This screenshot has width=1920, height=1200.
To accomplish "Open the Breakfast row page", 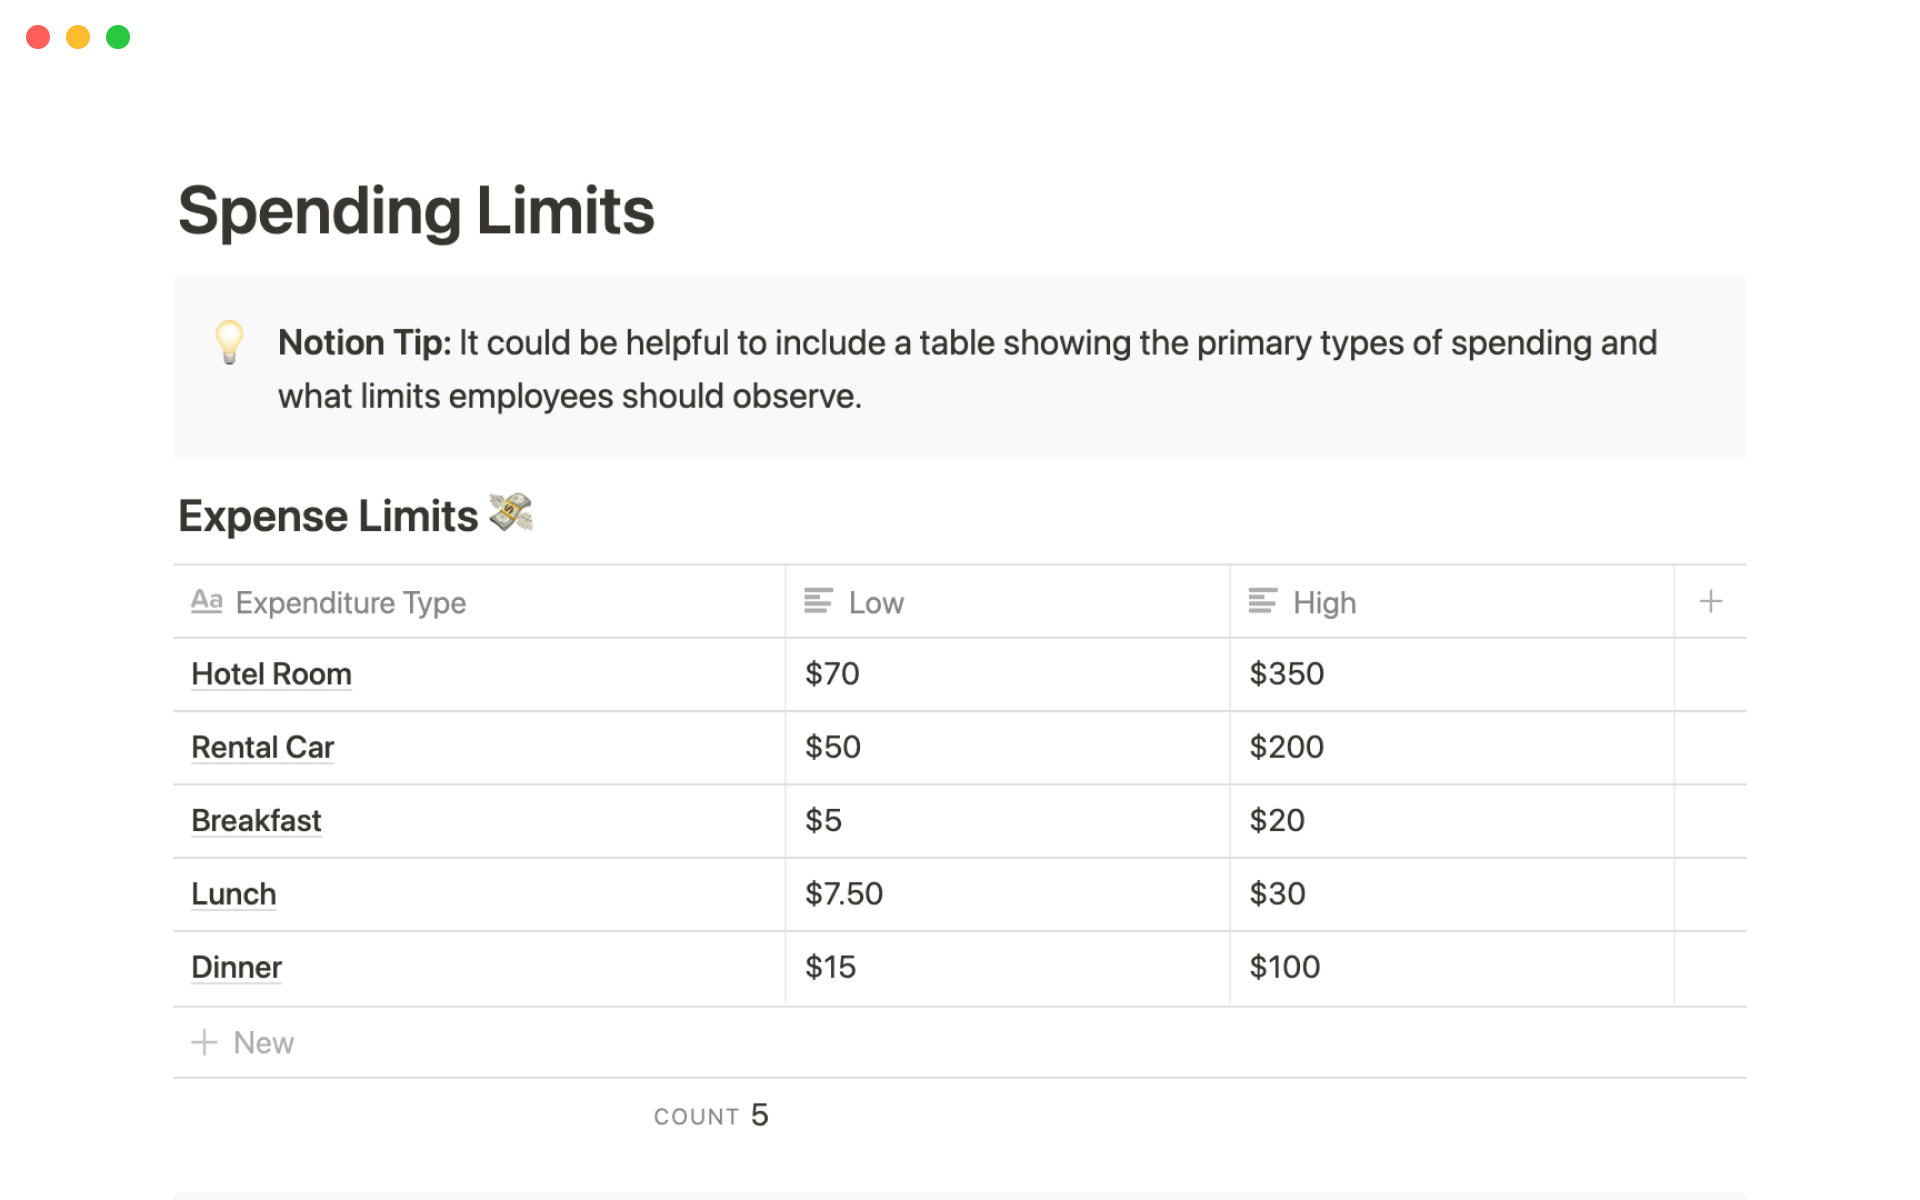I will pos(256,821).
